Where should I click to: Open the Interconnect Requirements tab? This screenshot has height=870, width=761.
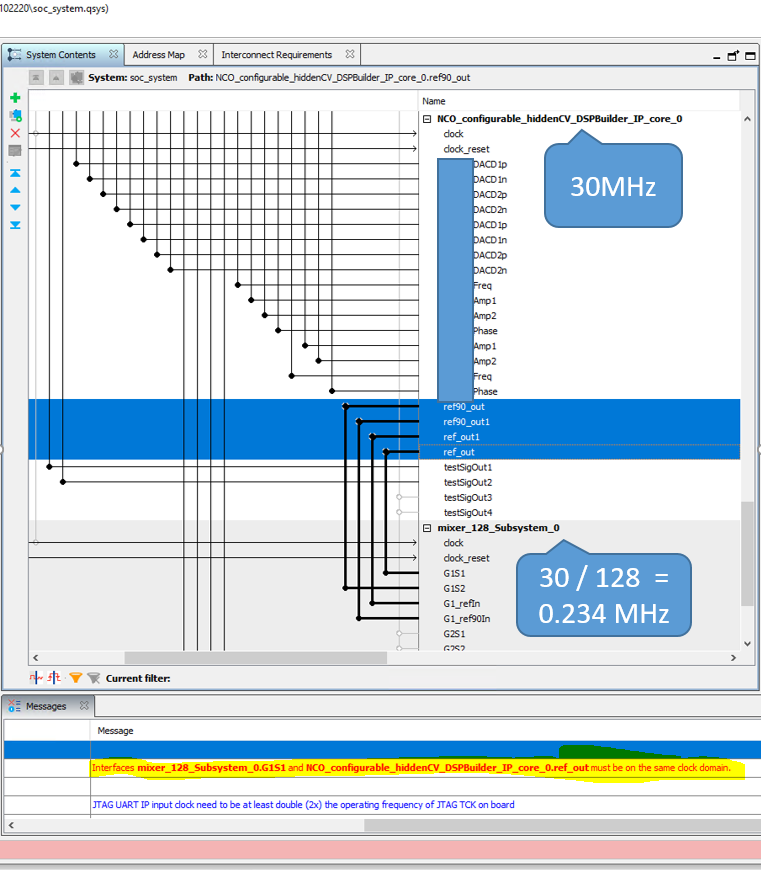[x=276, y=55]
